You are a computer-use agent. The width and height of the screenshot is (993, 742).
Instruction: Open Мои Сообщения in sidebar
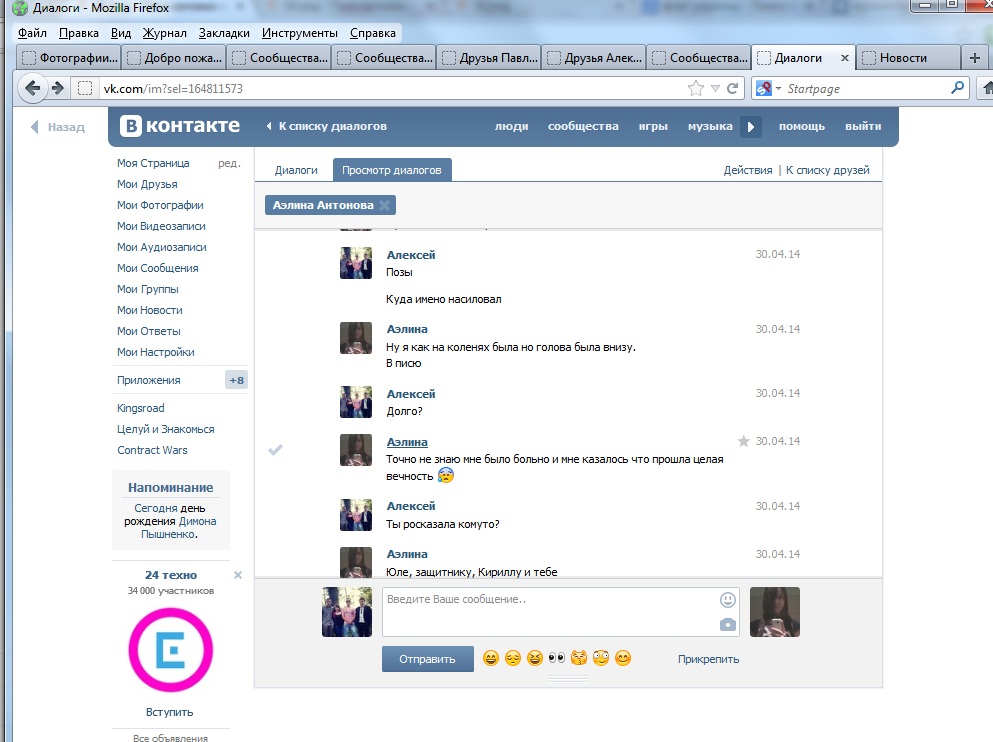point(158,268)
